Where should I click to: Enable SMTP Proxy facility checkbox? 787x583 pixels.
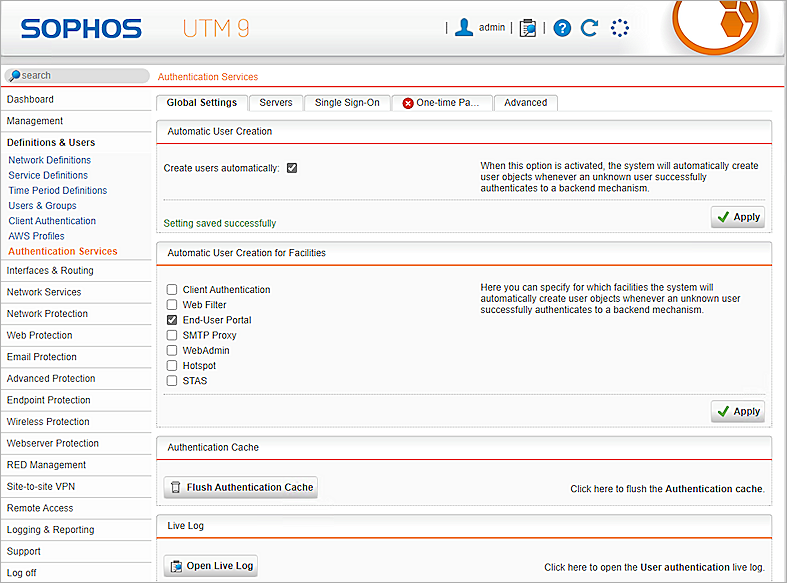point(172,335)
